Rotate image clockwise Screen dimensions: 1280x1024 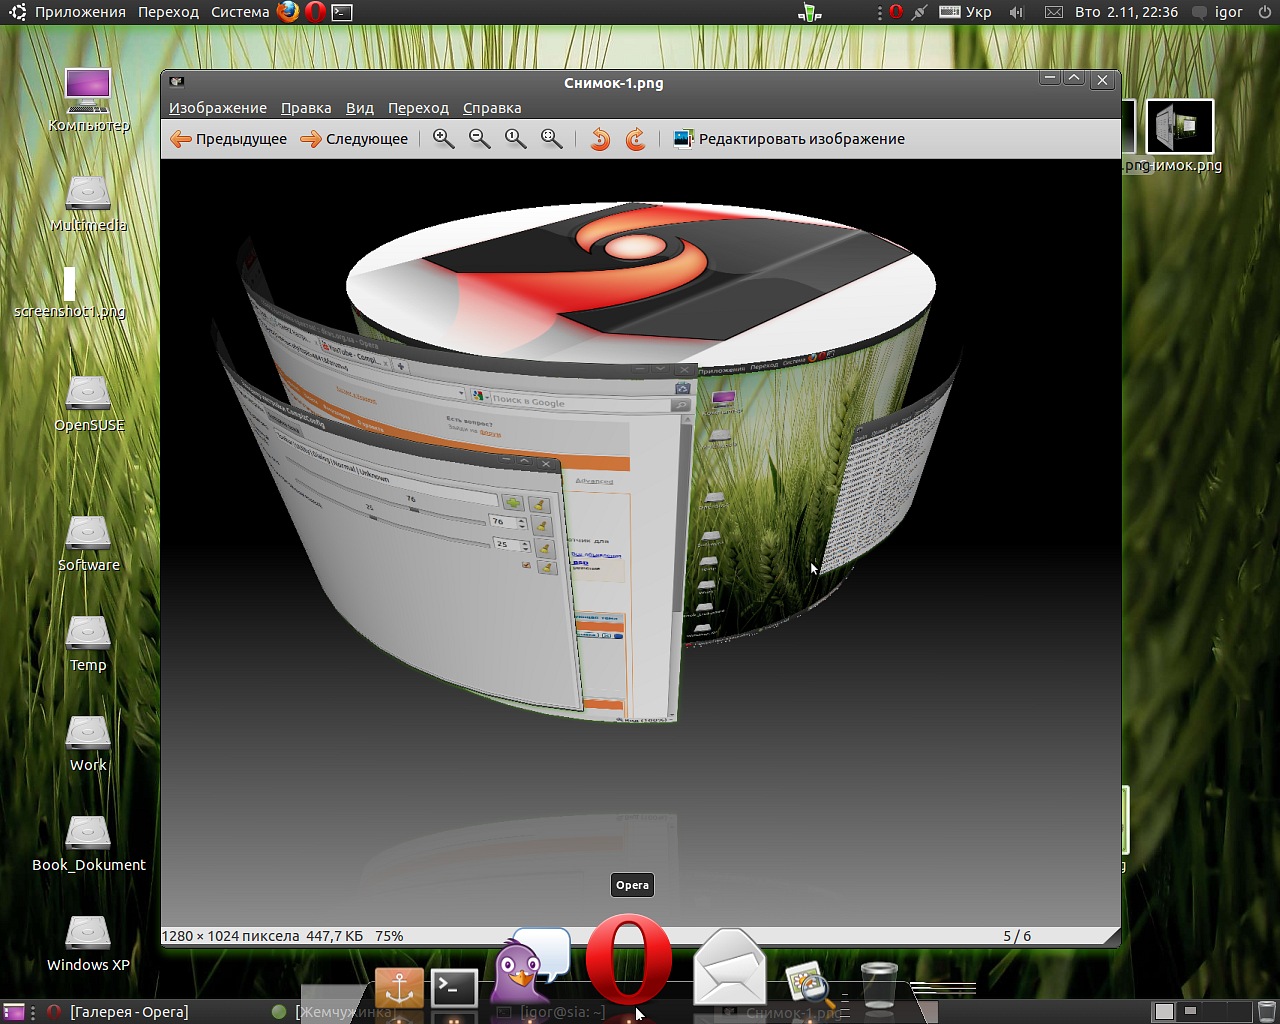[x=636, y=139]
